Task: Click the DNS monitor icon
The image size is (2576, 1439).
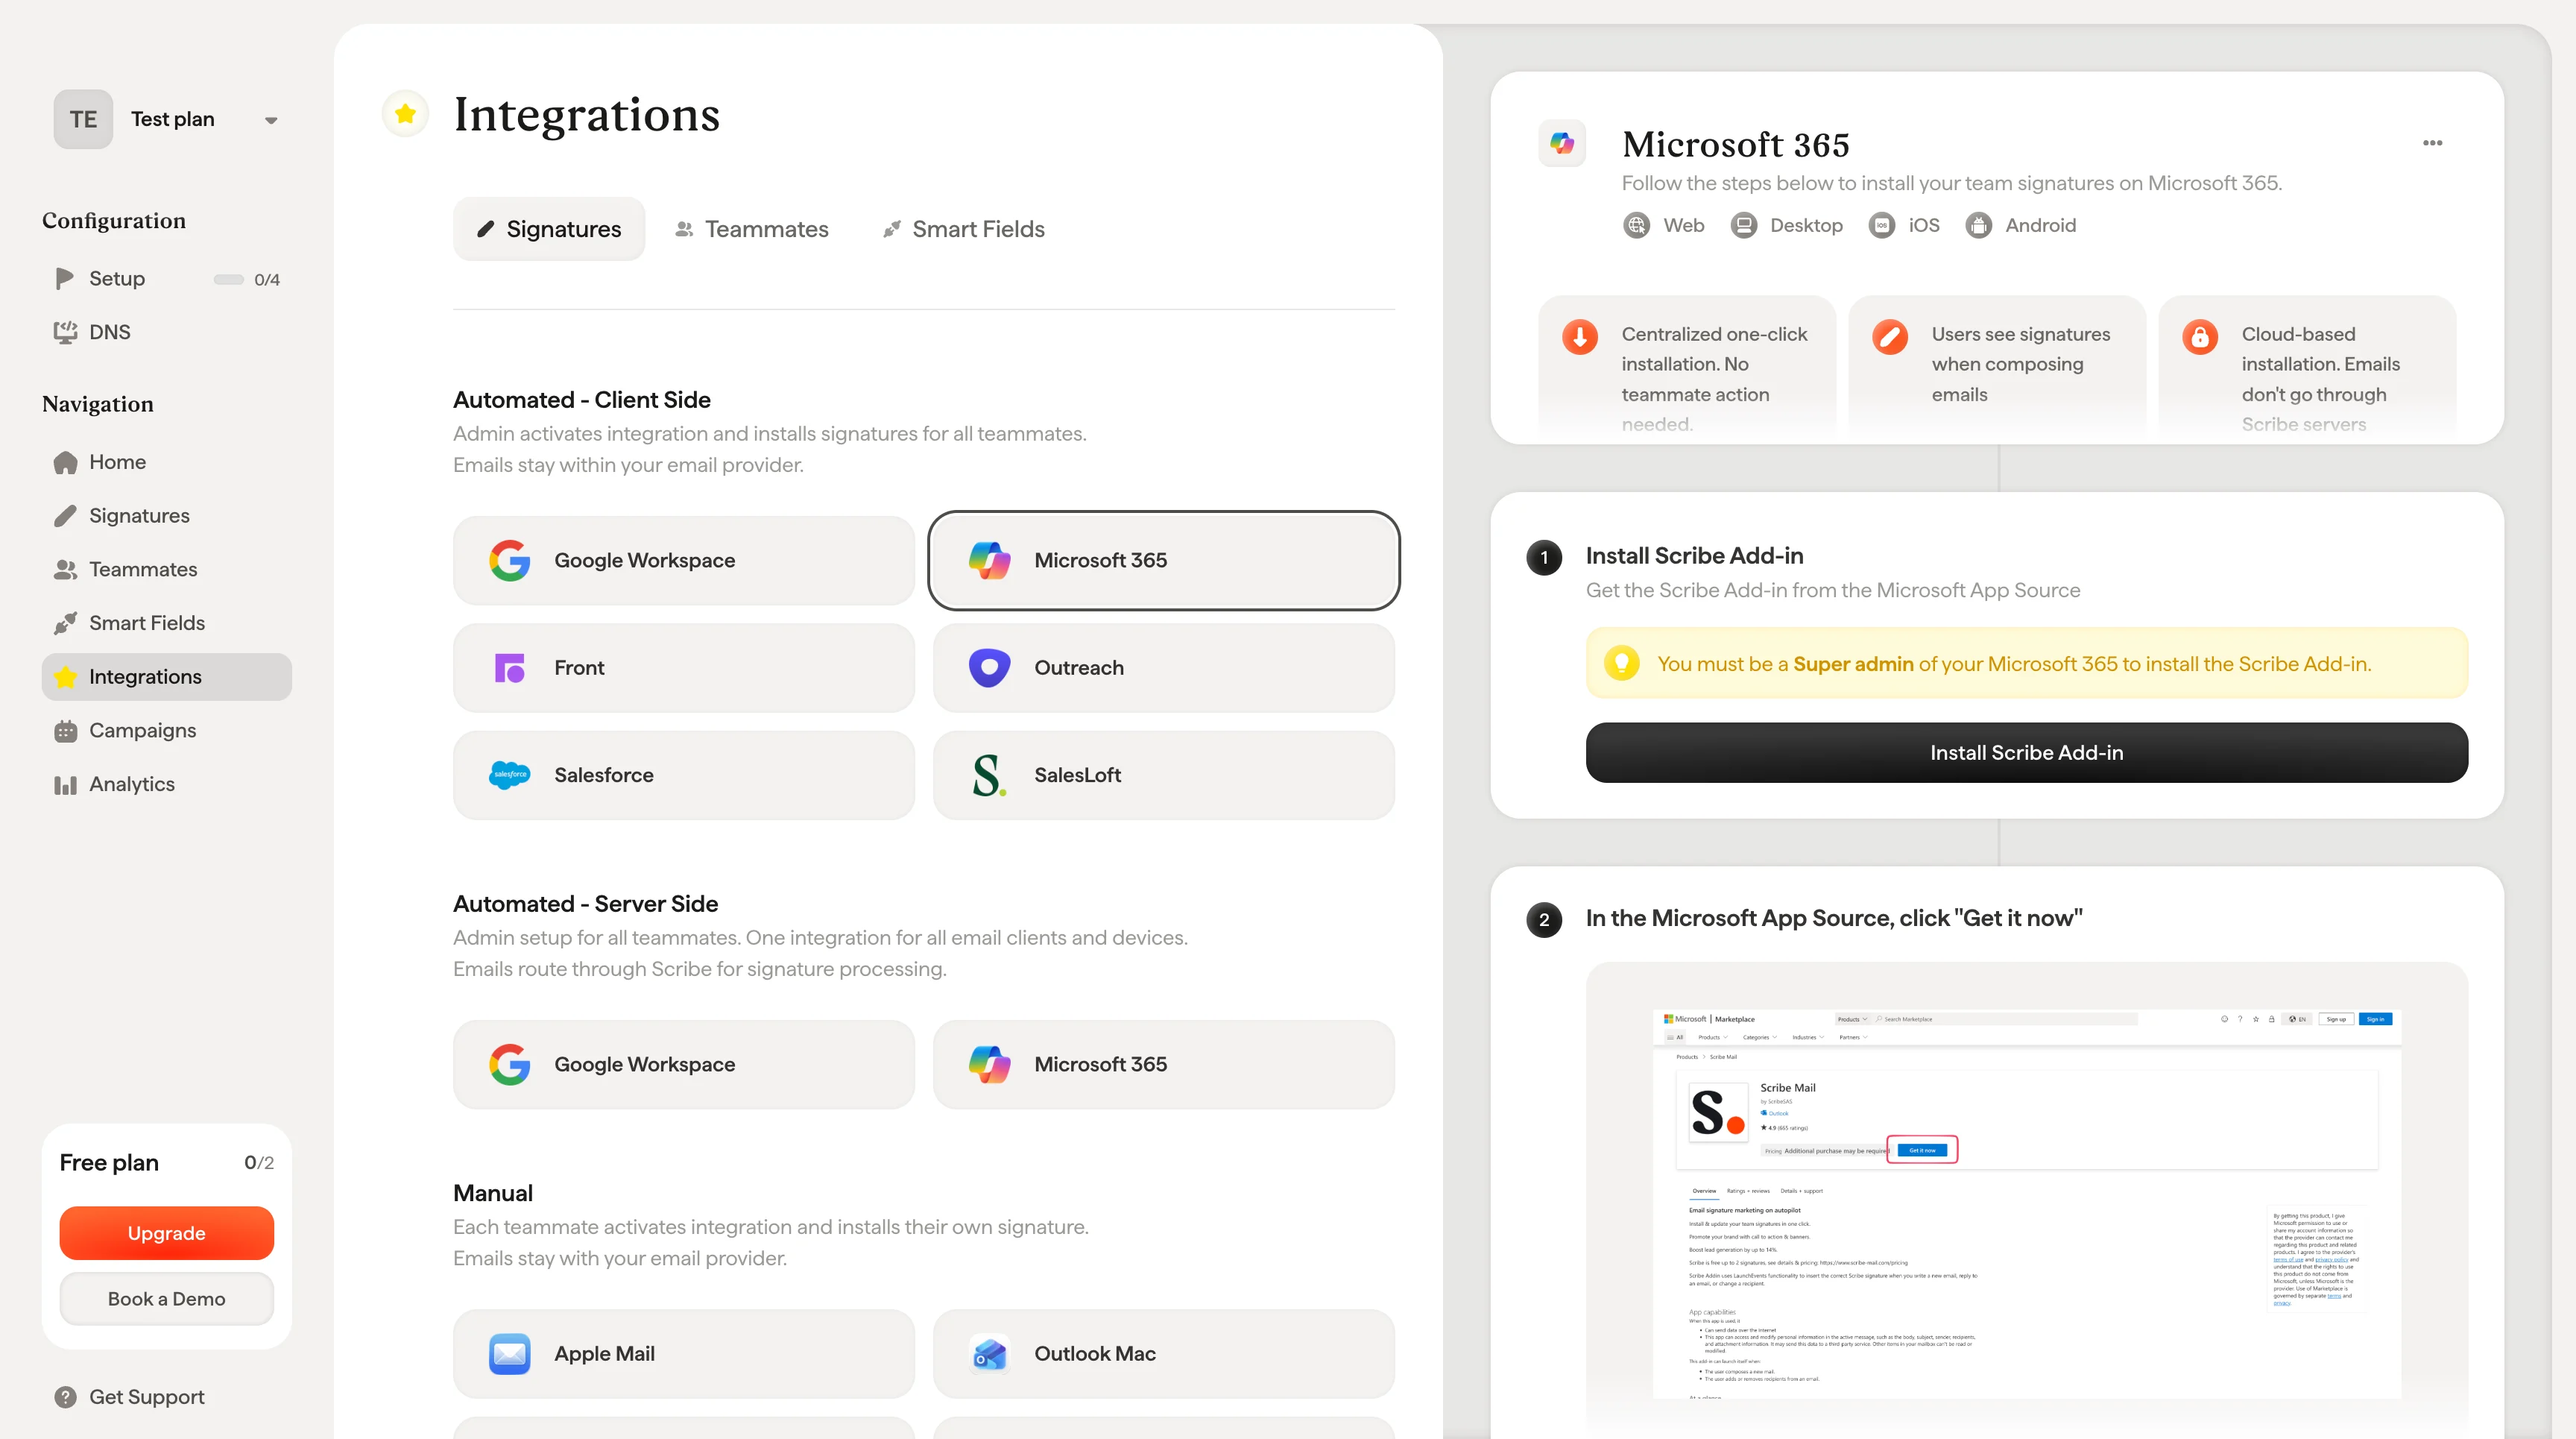Action: (65, 332)
